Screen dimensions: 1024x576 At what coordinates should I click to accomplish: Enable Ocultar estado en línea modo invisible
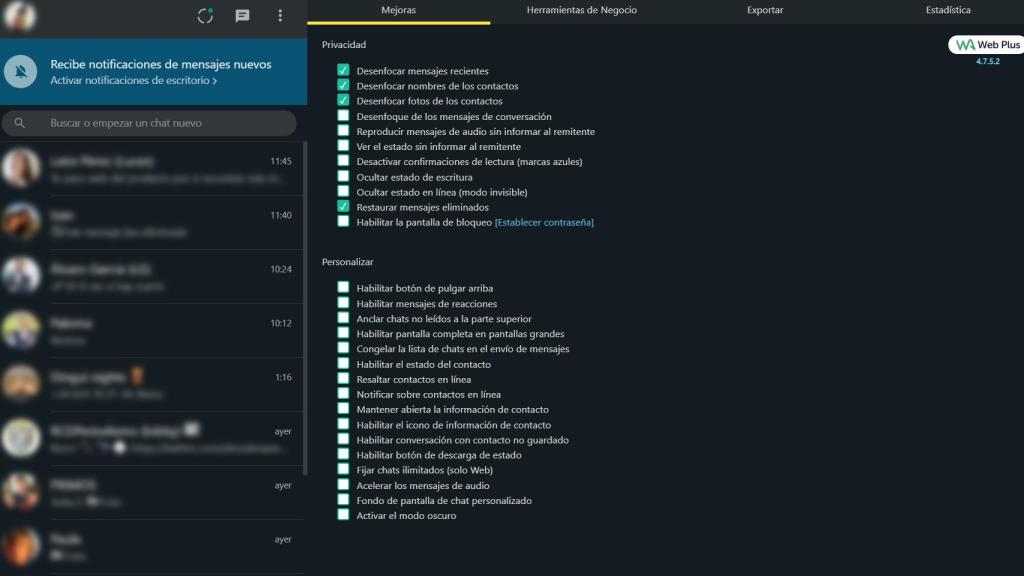point(344,191)
